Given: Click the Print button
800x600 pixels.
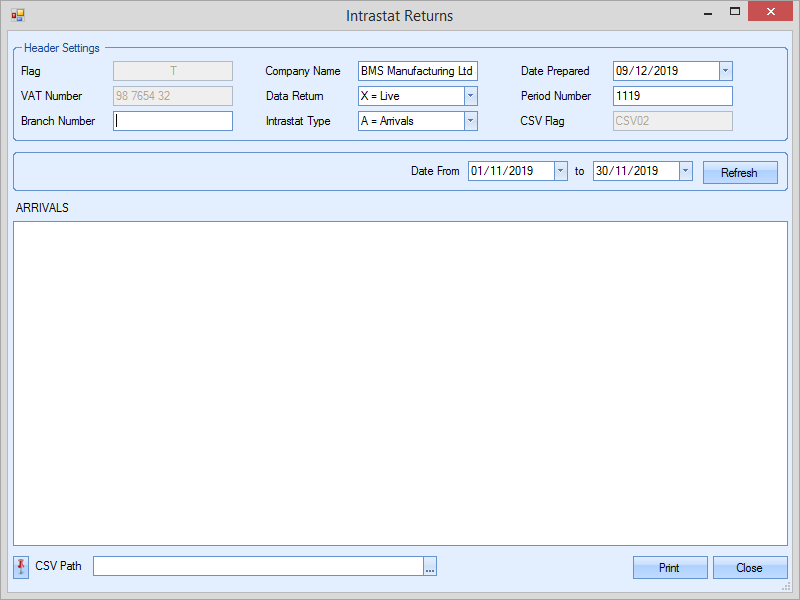Looking at the screenshot, I should 669,567.
